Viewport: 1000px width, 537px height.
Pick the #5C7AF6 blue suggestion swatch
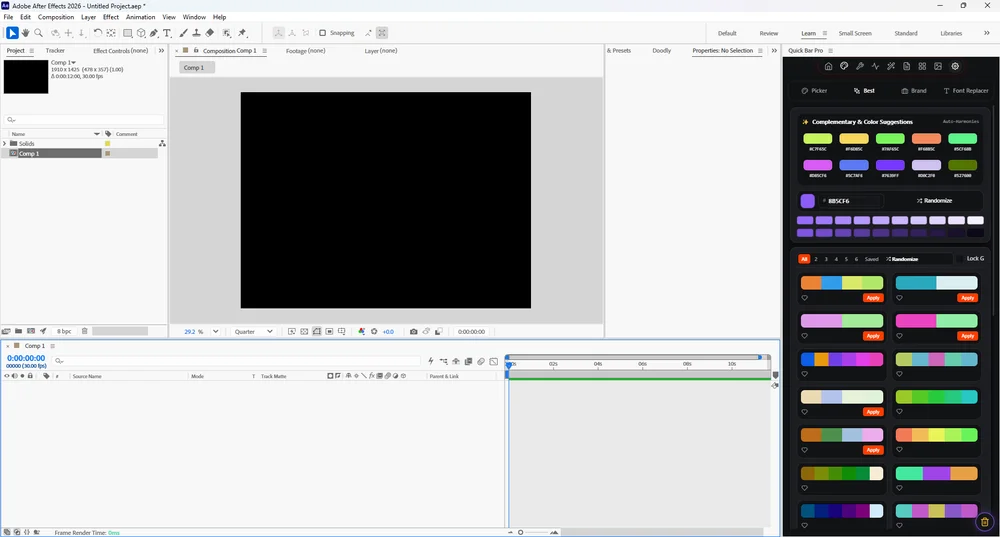[854, 165]
